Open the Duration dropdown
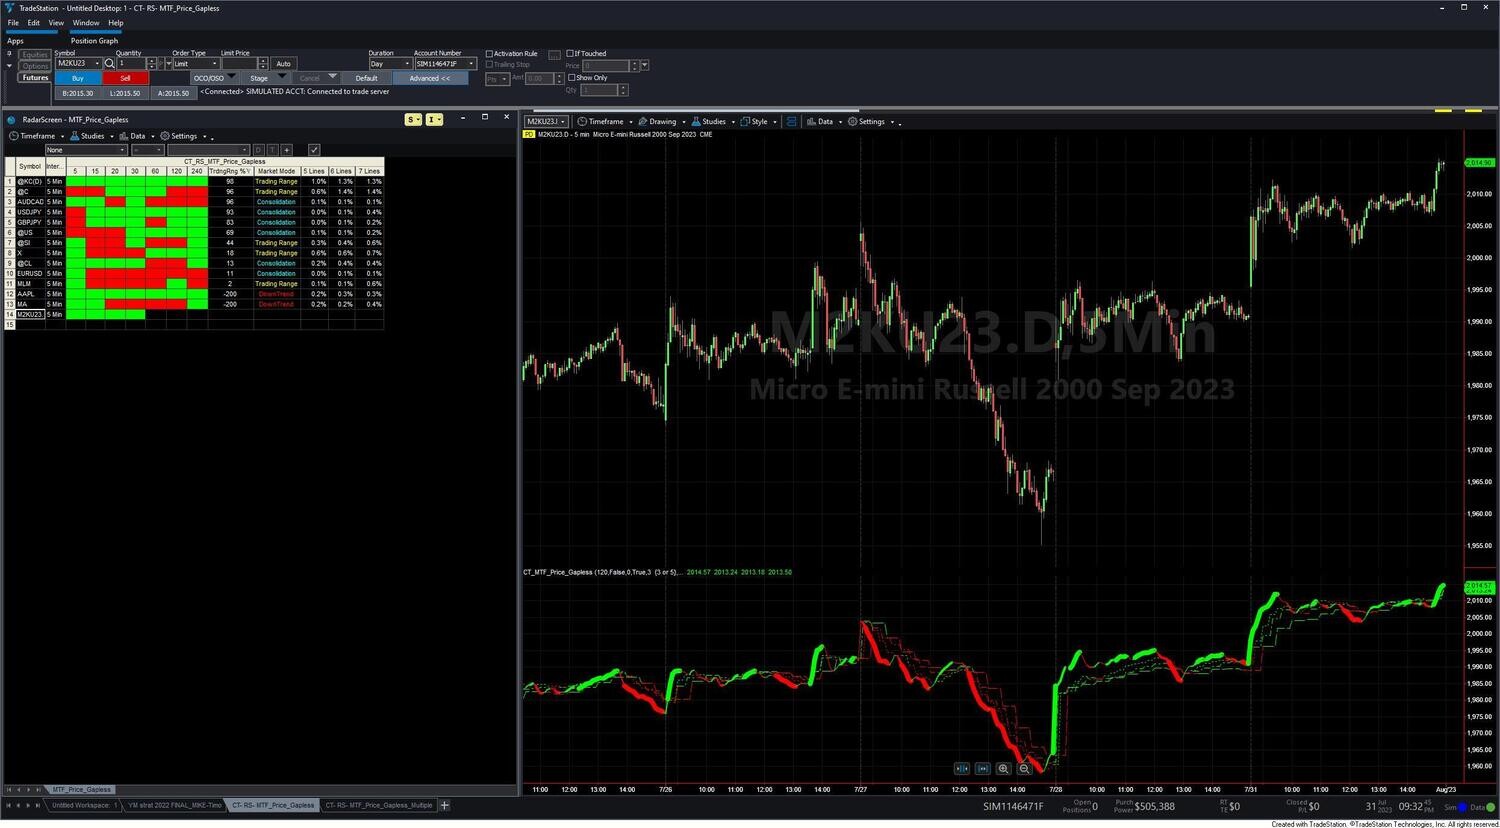 [389, 64]
